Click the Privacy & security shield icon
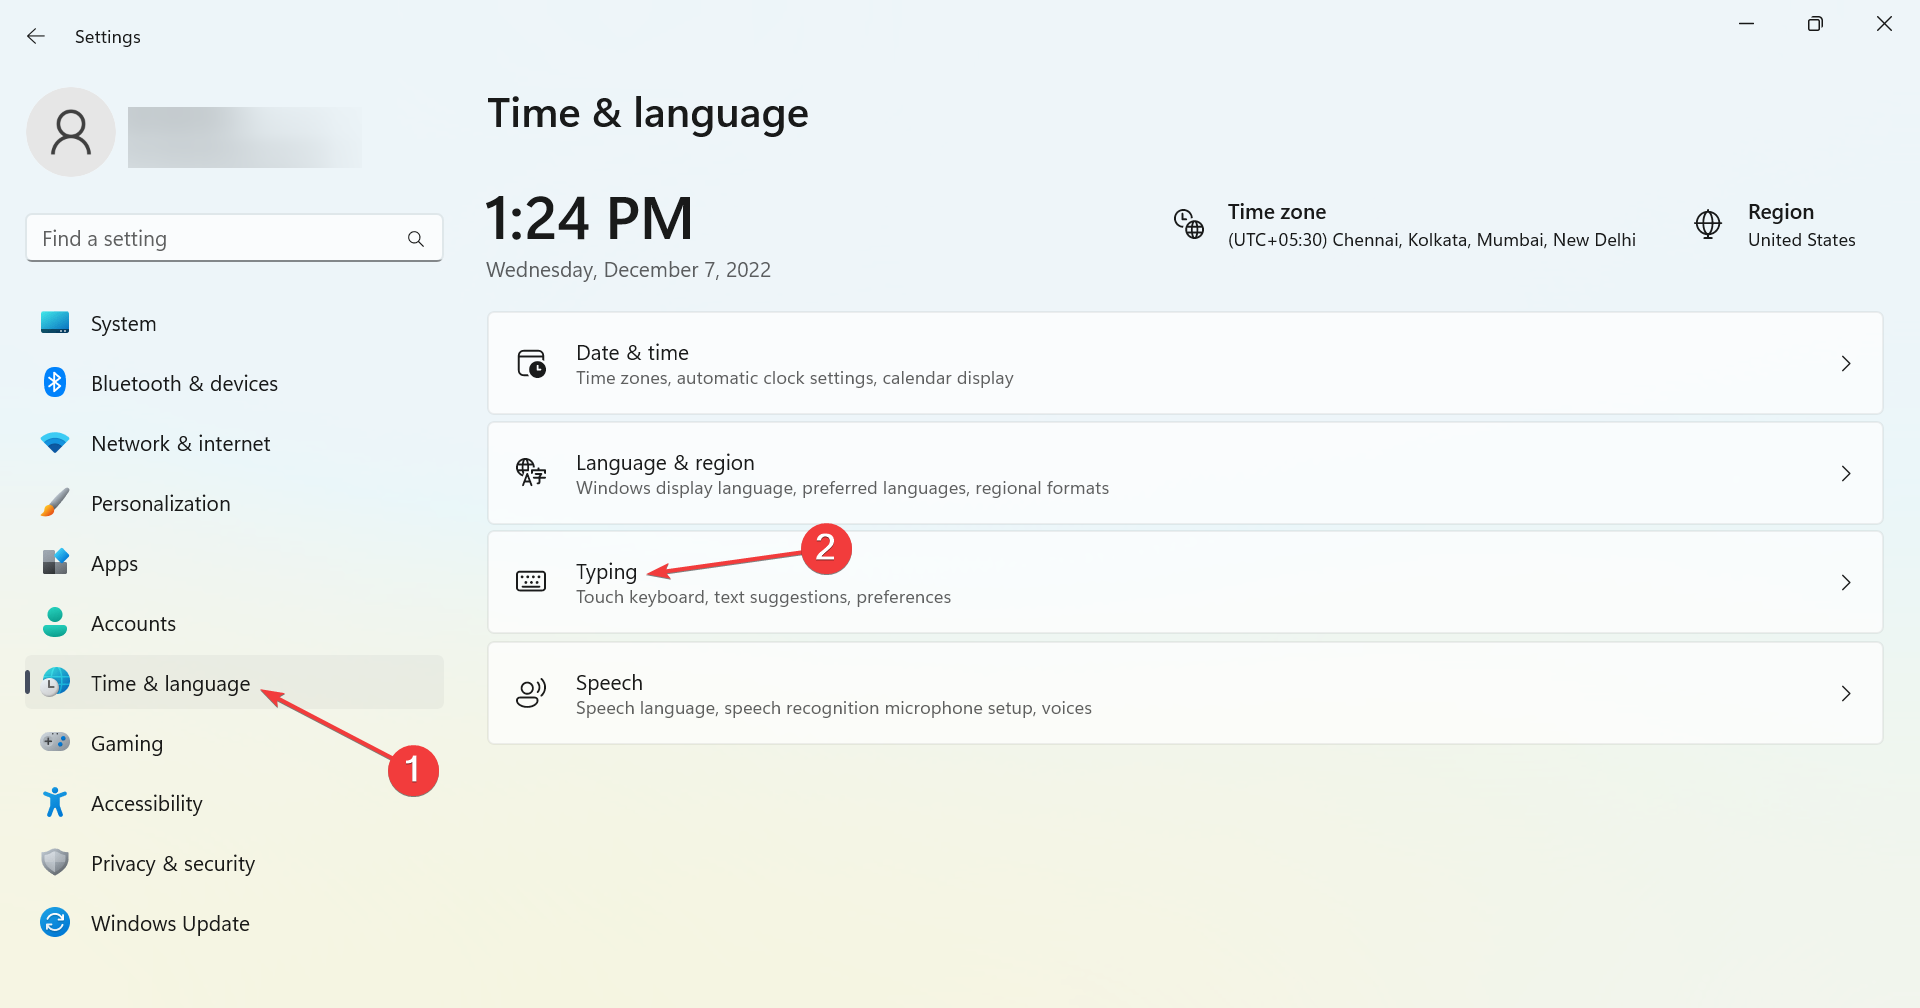 pos(55,862)
